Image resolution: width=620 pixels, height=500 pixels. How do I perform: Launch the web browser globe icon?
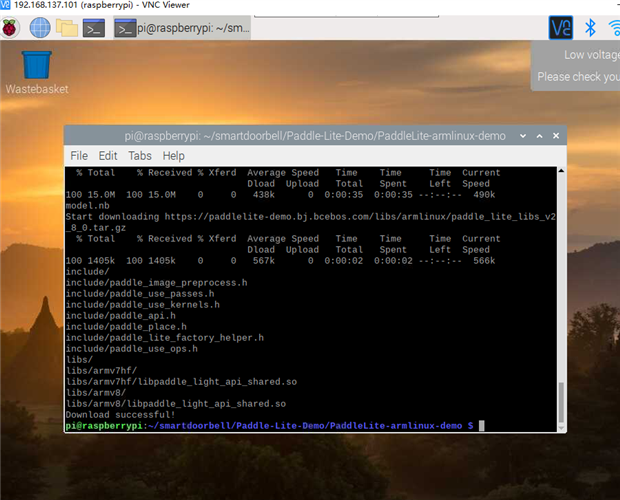pos(40,28)
